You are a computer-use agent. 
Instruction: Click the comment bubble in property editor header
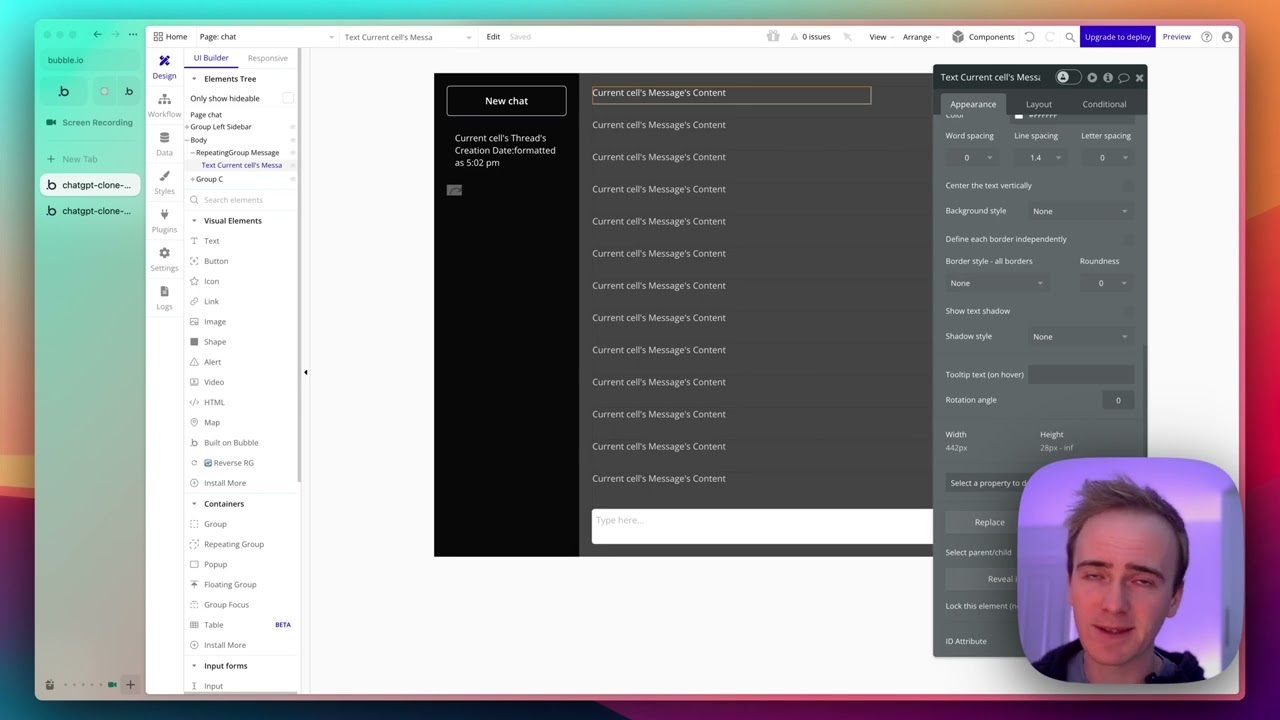[1123, 77]
